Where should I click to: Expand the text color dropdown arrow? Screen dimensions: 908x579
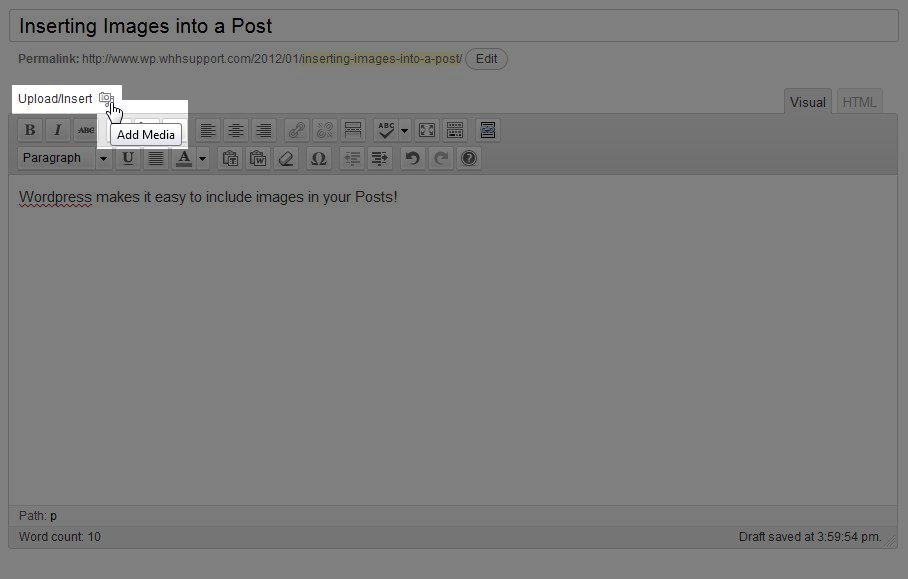click(x=202, y=158)
